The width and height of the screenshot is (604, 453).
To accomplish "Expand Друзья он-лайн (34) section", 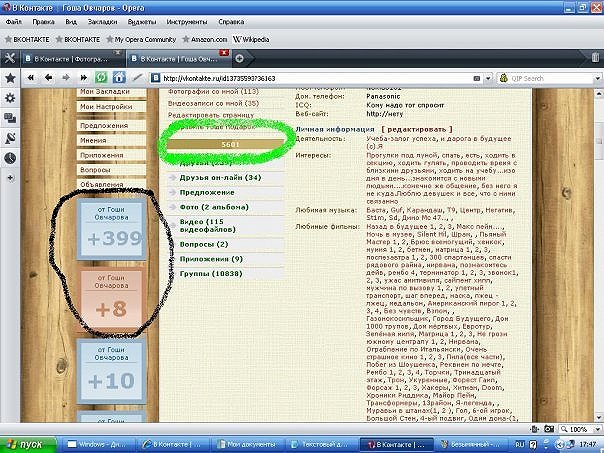I will pyautogui.click(x=226, y=178).
